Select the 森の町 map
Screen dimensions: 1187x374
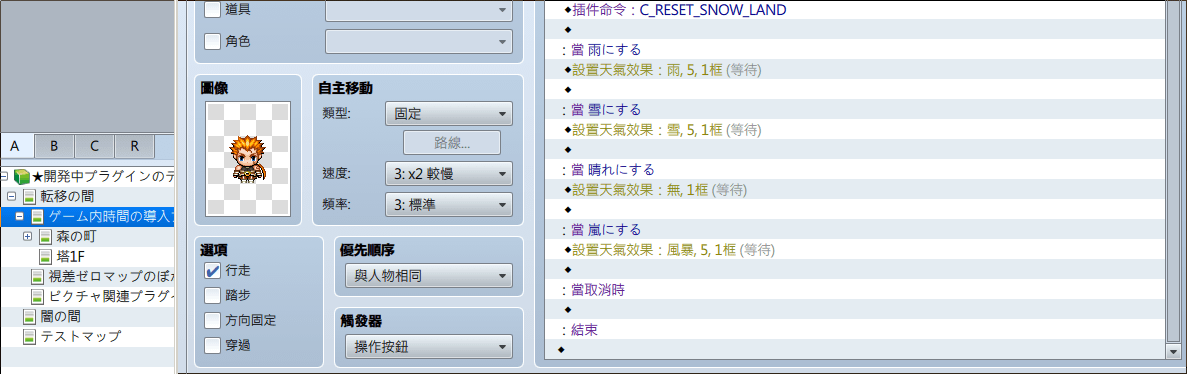76,236
